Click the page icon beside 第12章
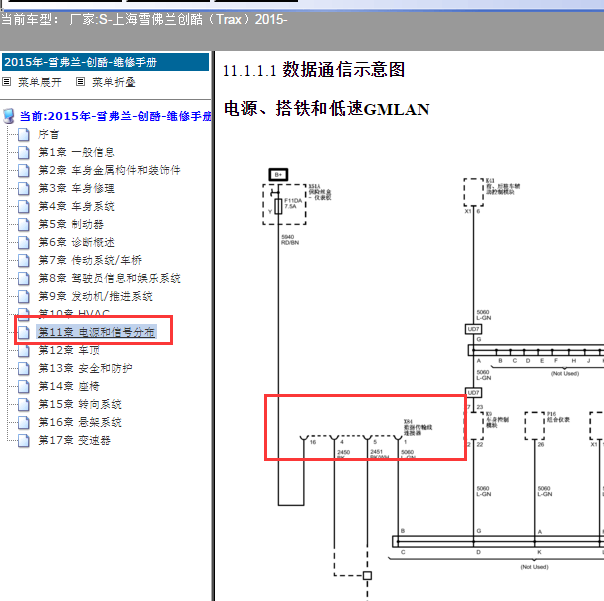The height and width of the screenshot is (601, 604). 24,351
